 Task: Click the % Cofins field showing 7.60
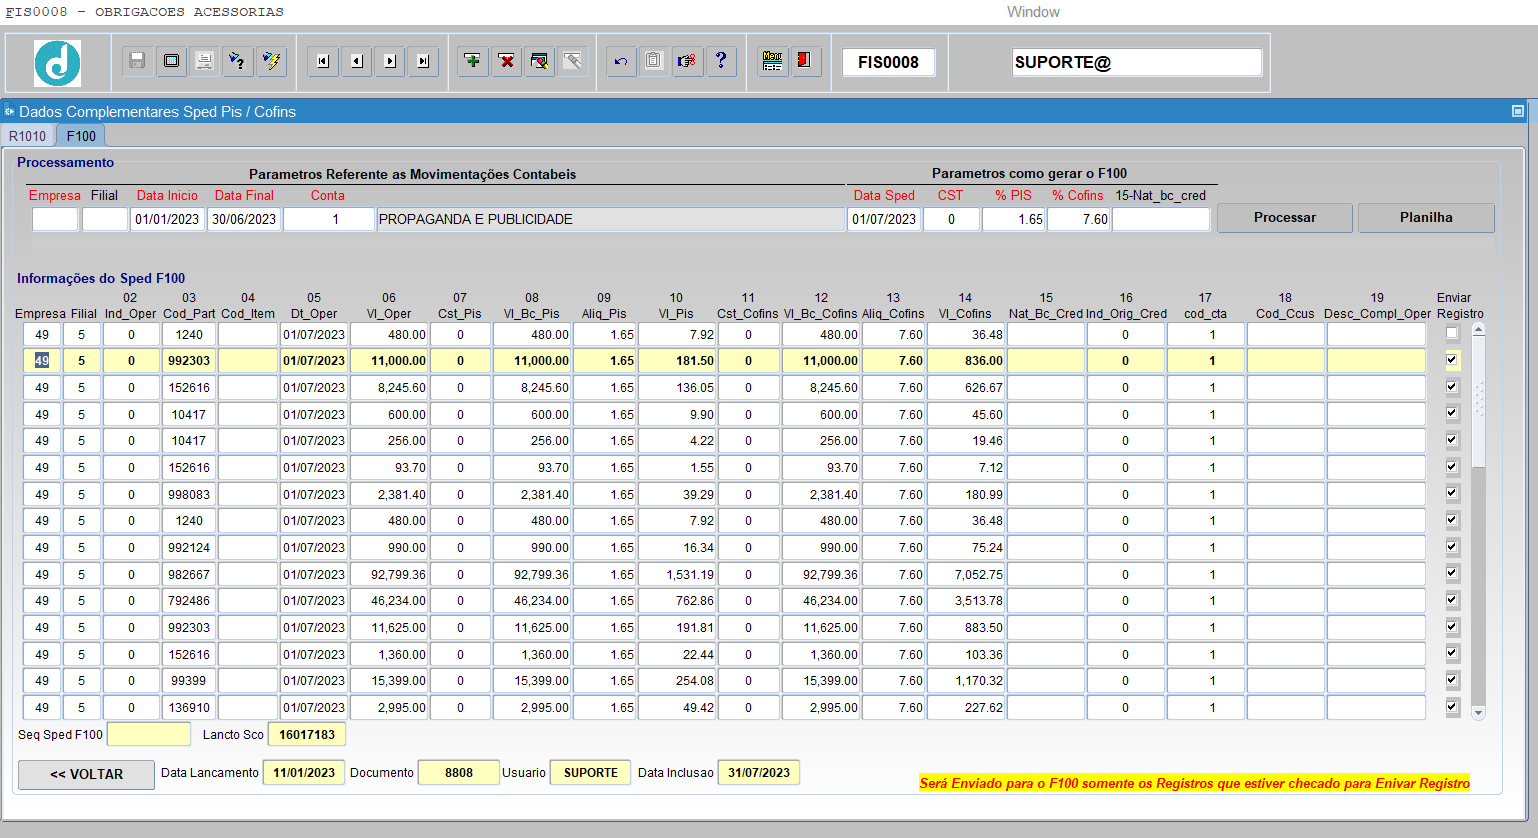point(1079,219)
